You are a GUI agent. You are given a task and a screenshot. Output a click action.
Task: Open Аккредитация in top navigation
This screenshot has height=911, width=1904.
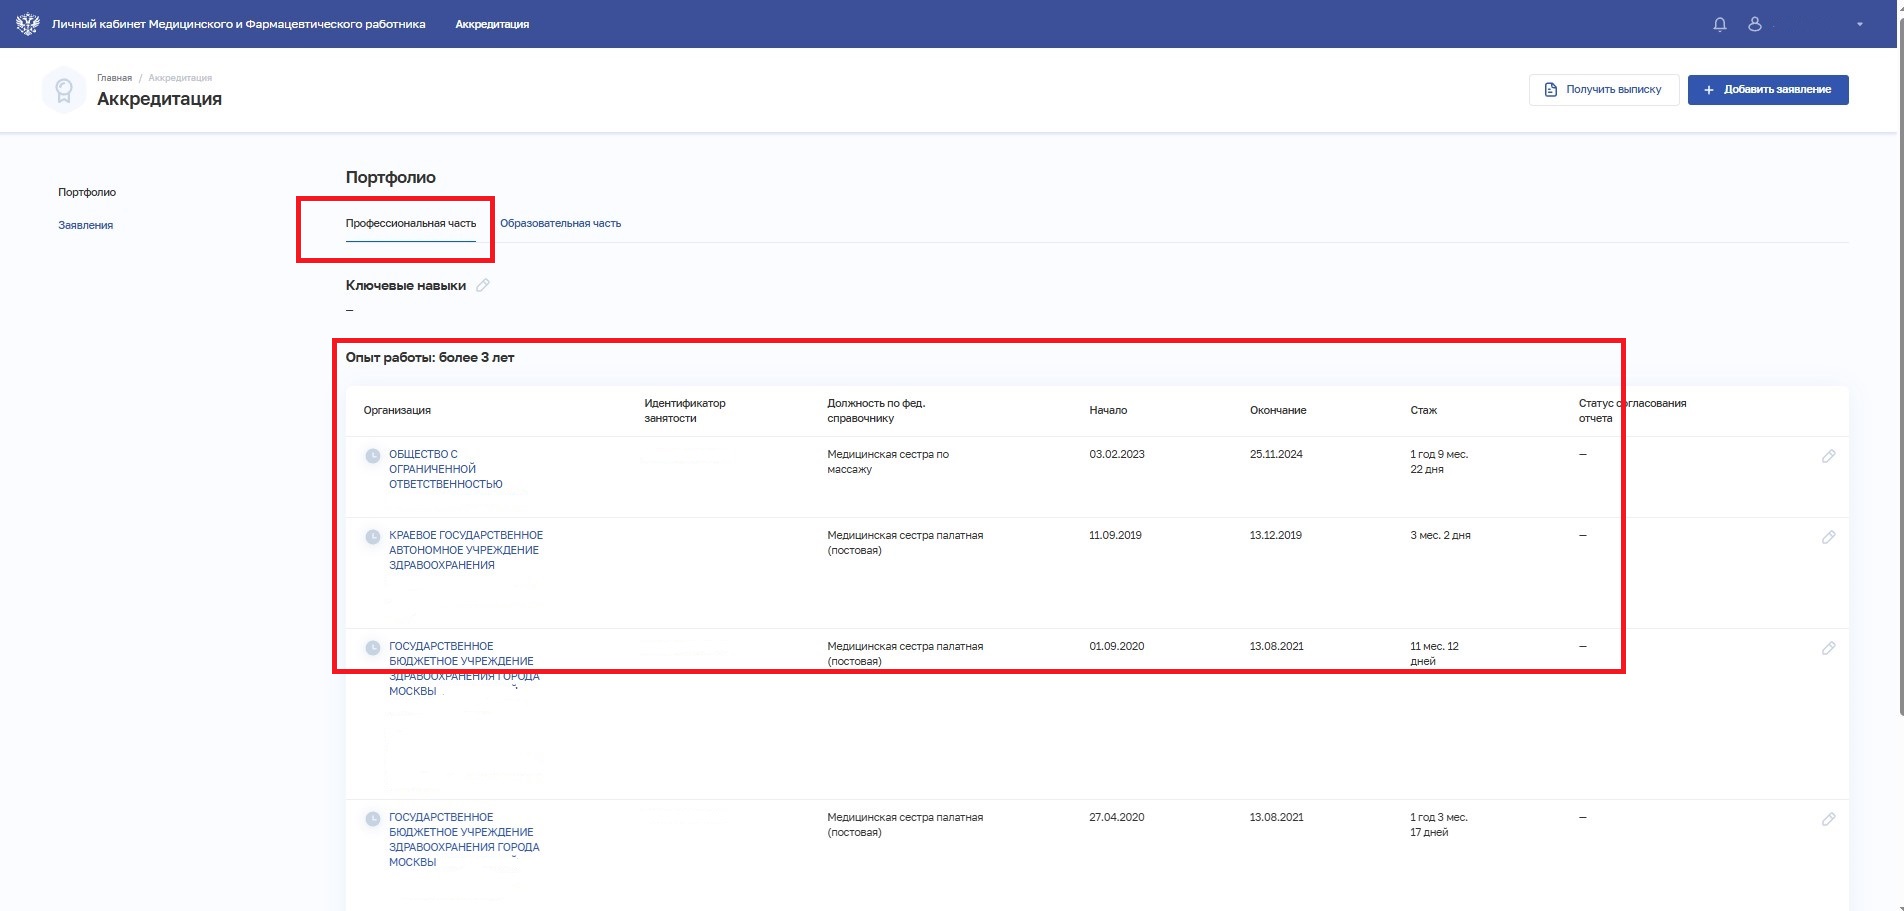click(492, 24)
